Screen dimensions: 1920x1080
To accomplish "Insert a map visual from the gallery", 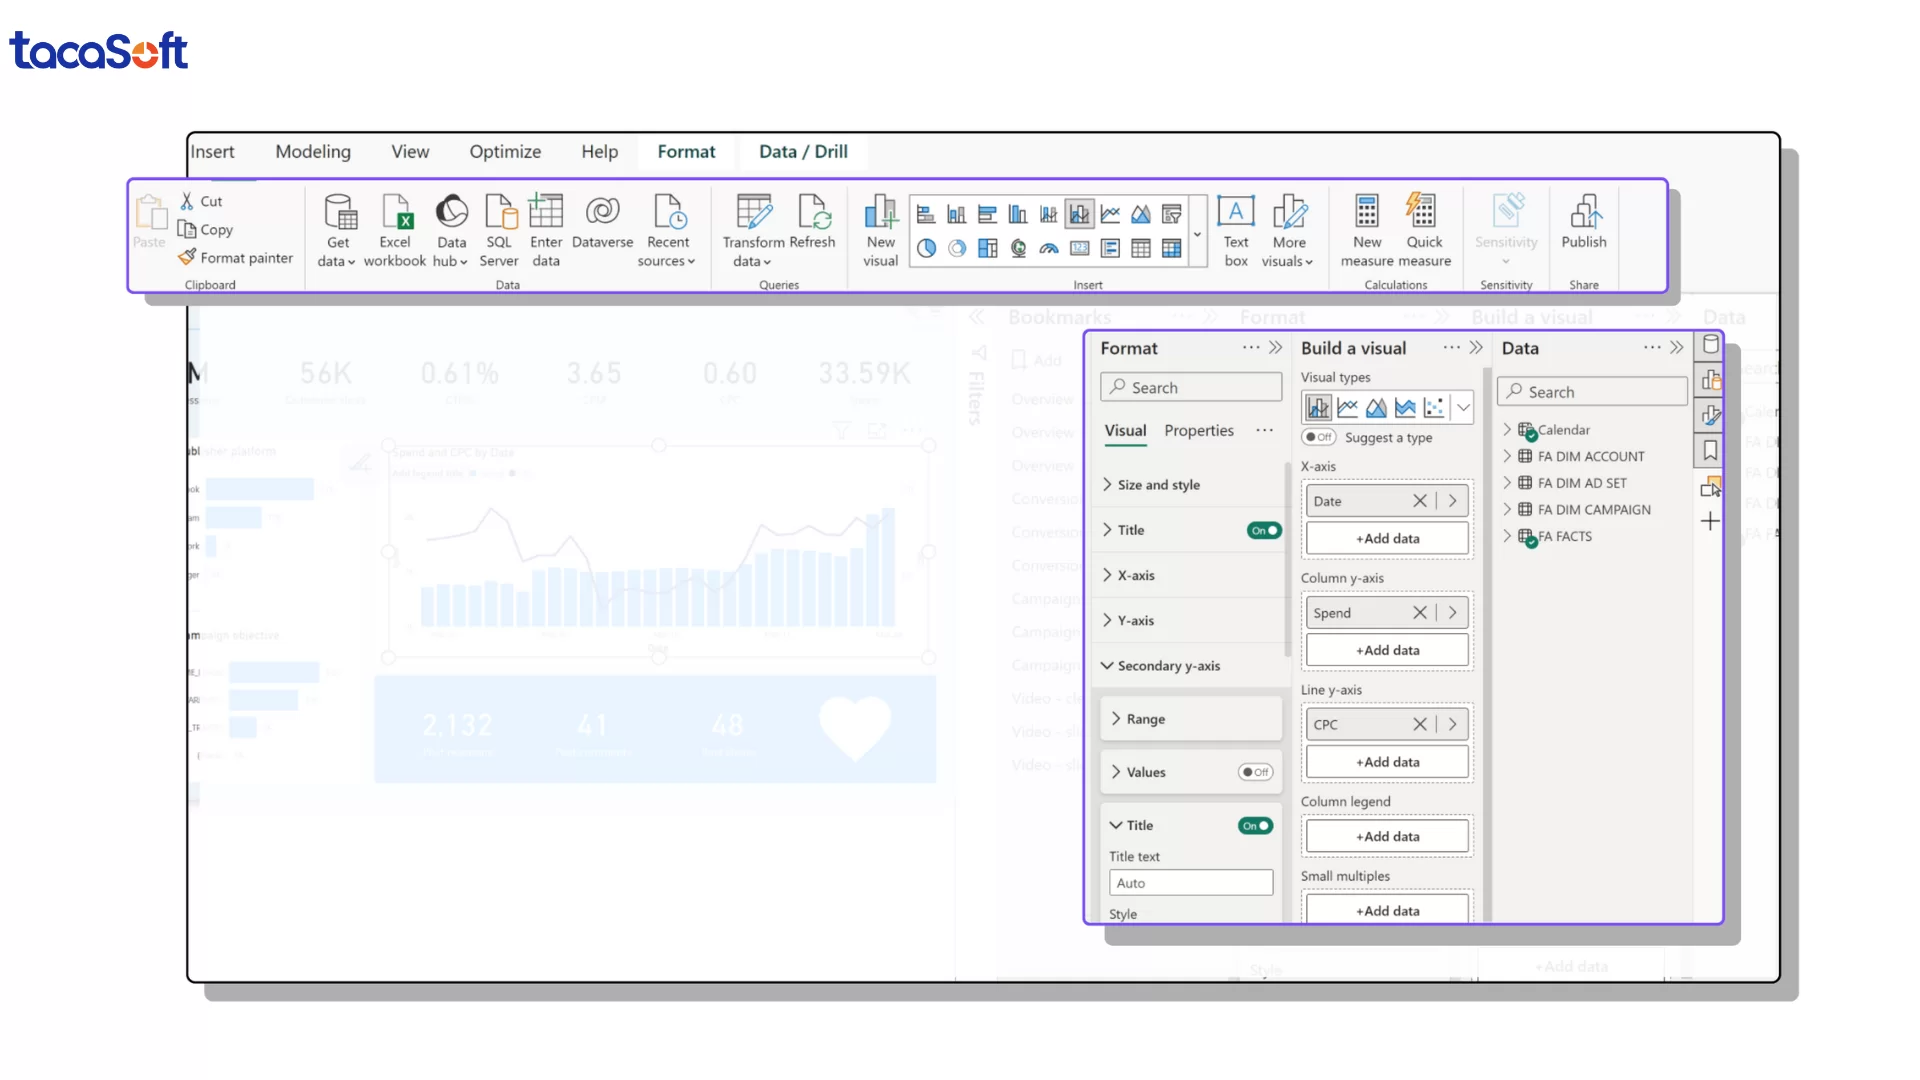I will (x=1018, y=249).
